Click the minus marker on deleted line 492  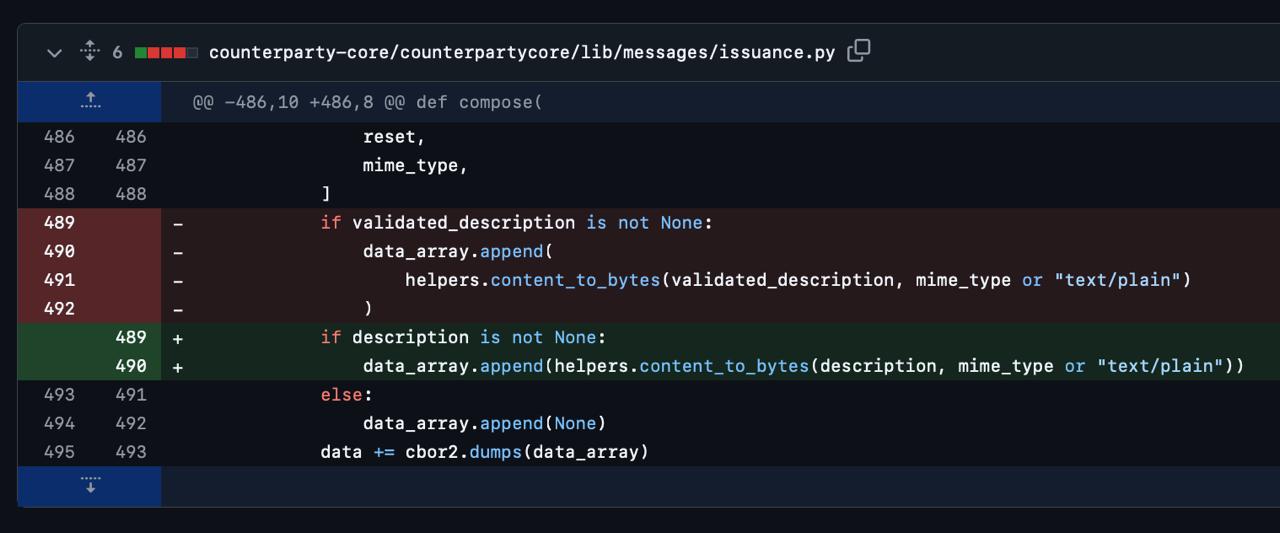click(x=178, y=309)
